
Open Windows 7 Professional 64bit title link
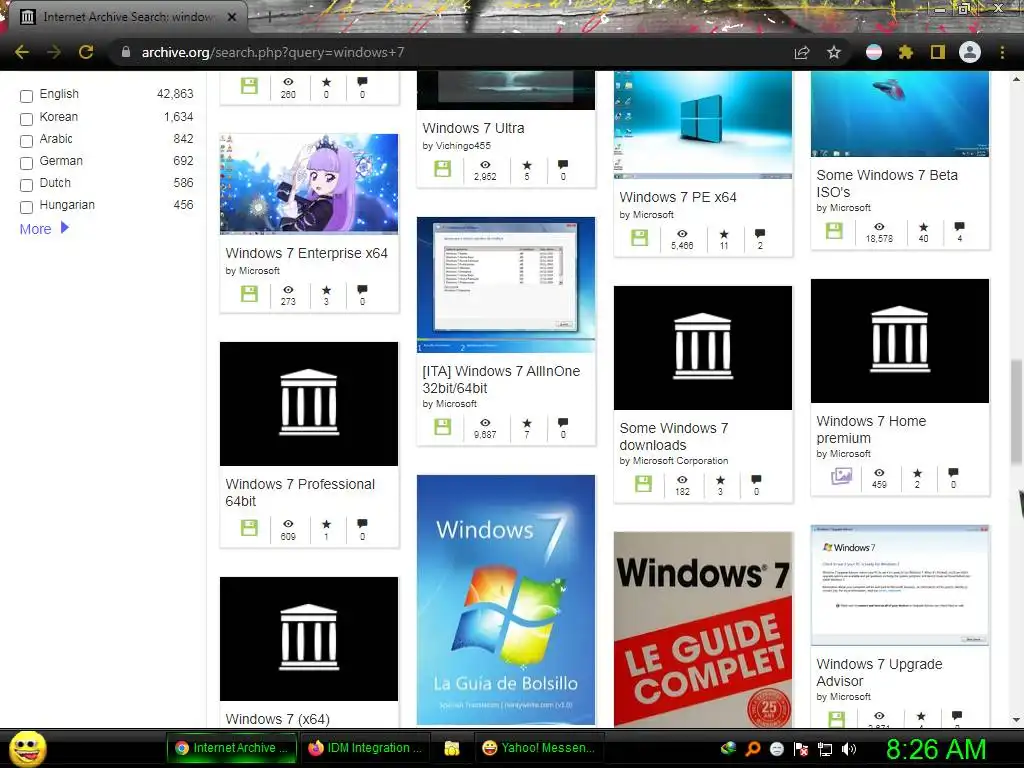click(x=300, y=492)
